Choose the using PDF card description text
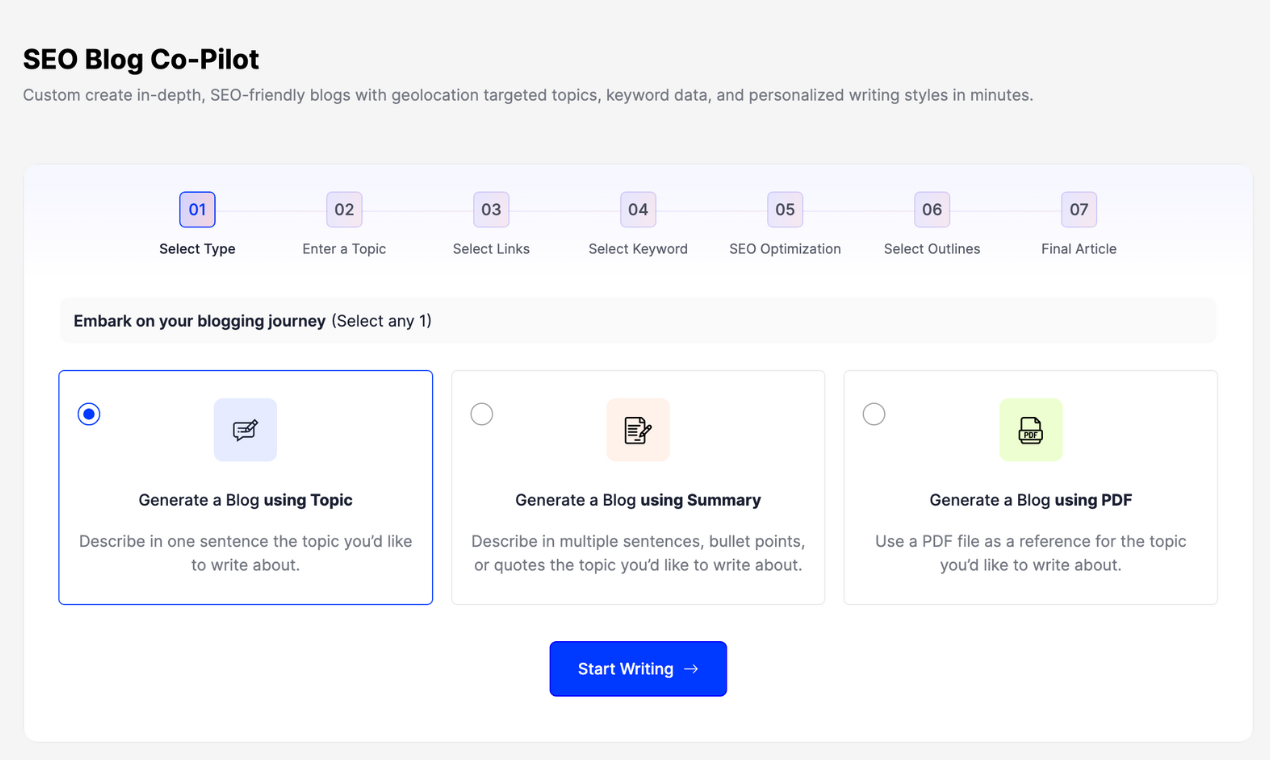Viewport: 1270px width, 760px height. coord(1031,553)
